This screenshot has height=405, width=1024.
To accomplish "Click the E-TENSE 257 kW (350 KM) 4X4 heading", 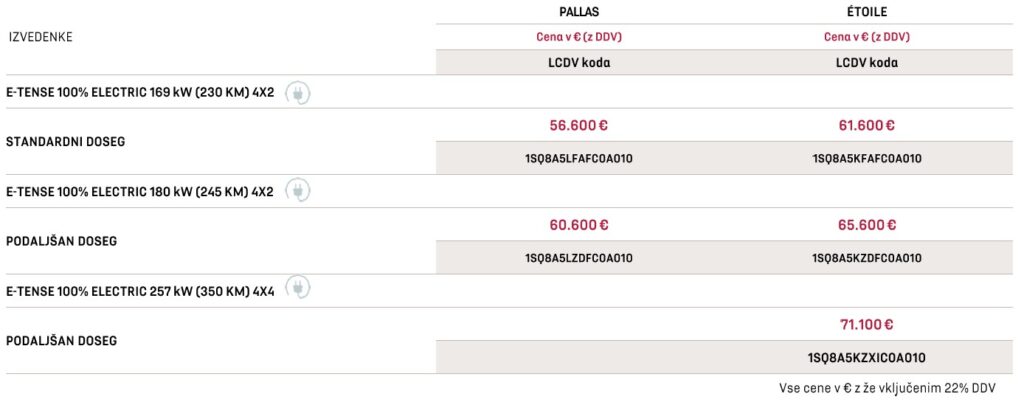I will coord(140,290).
